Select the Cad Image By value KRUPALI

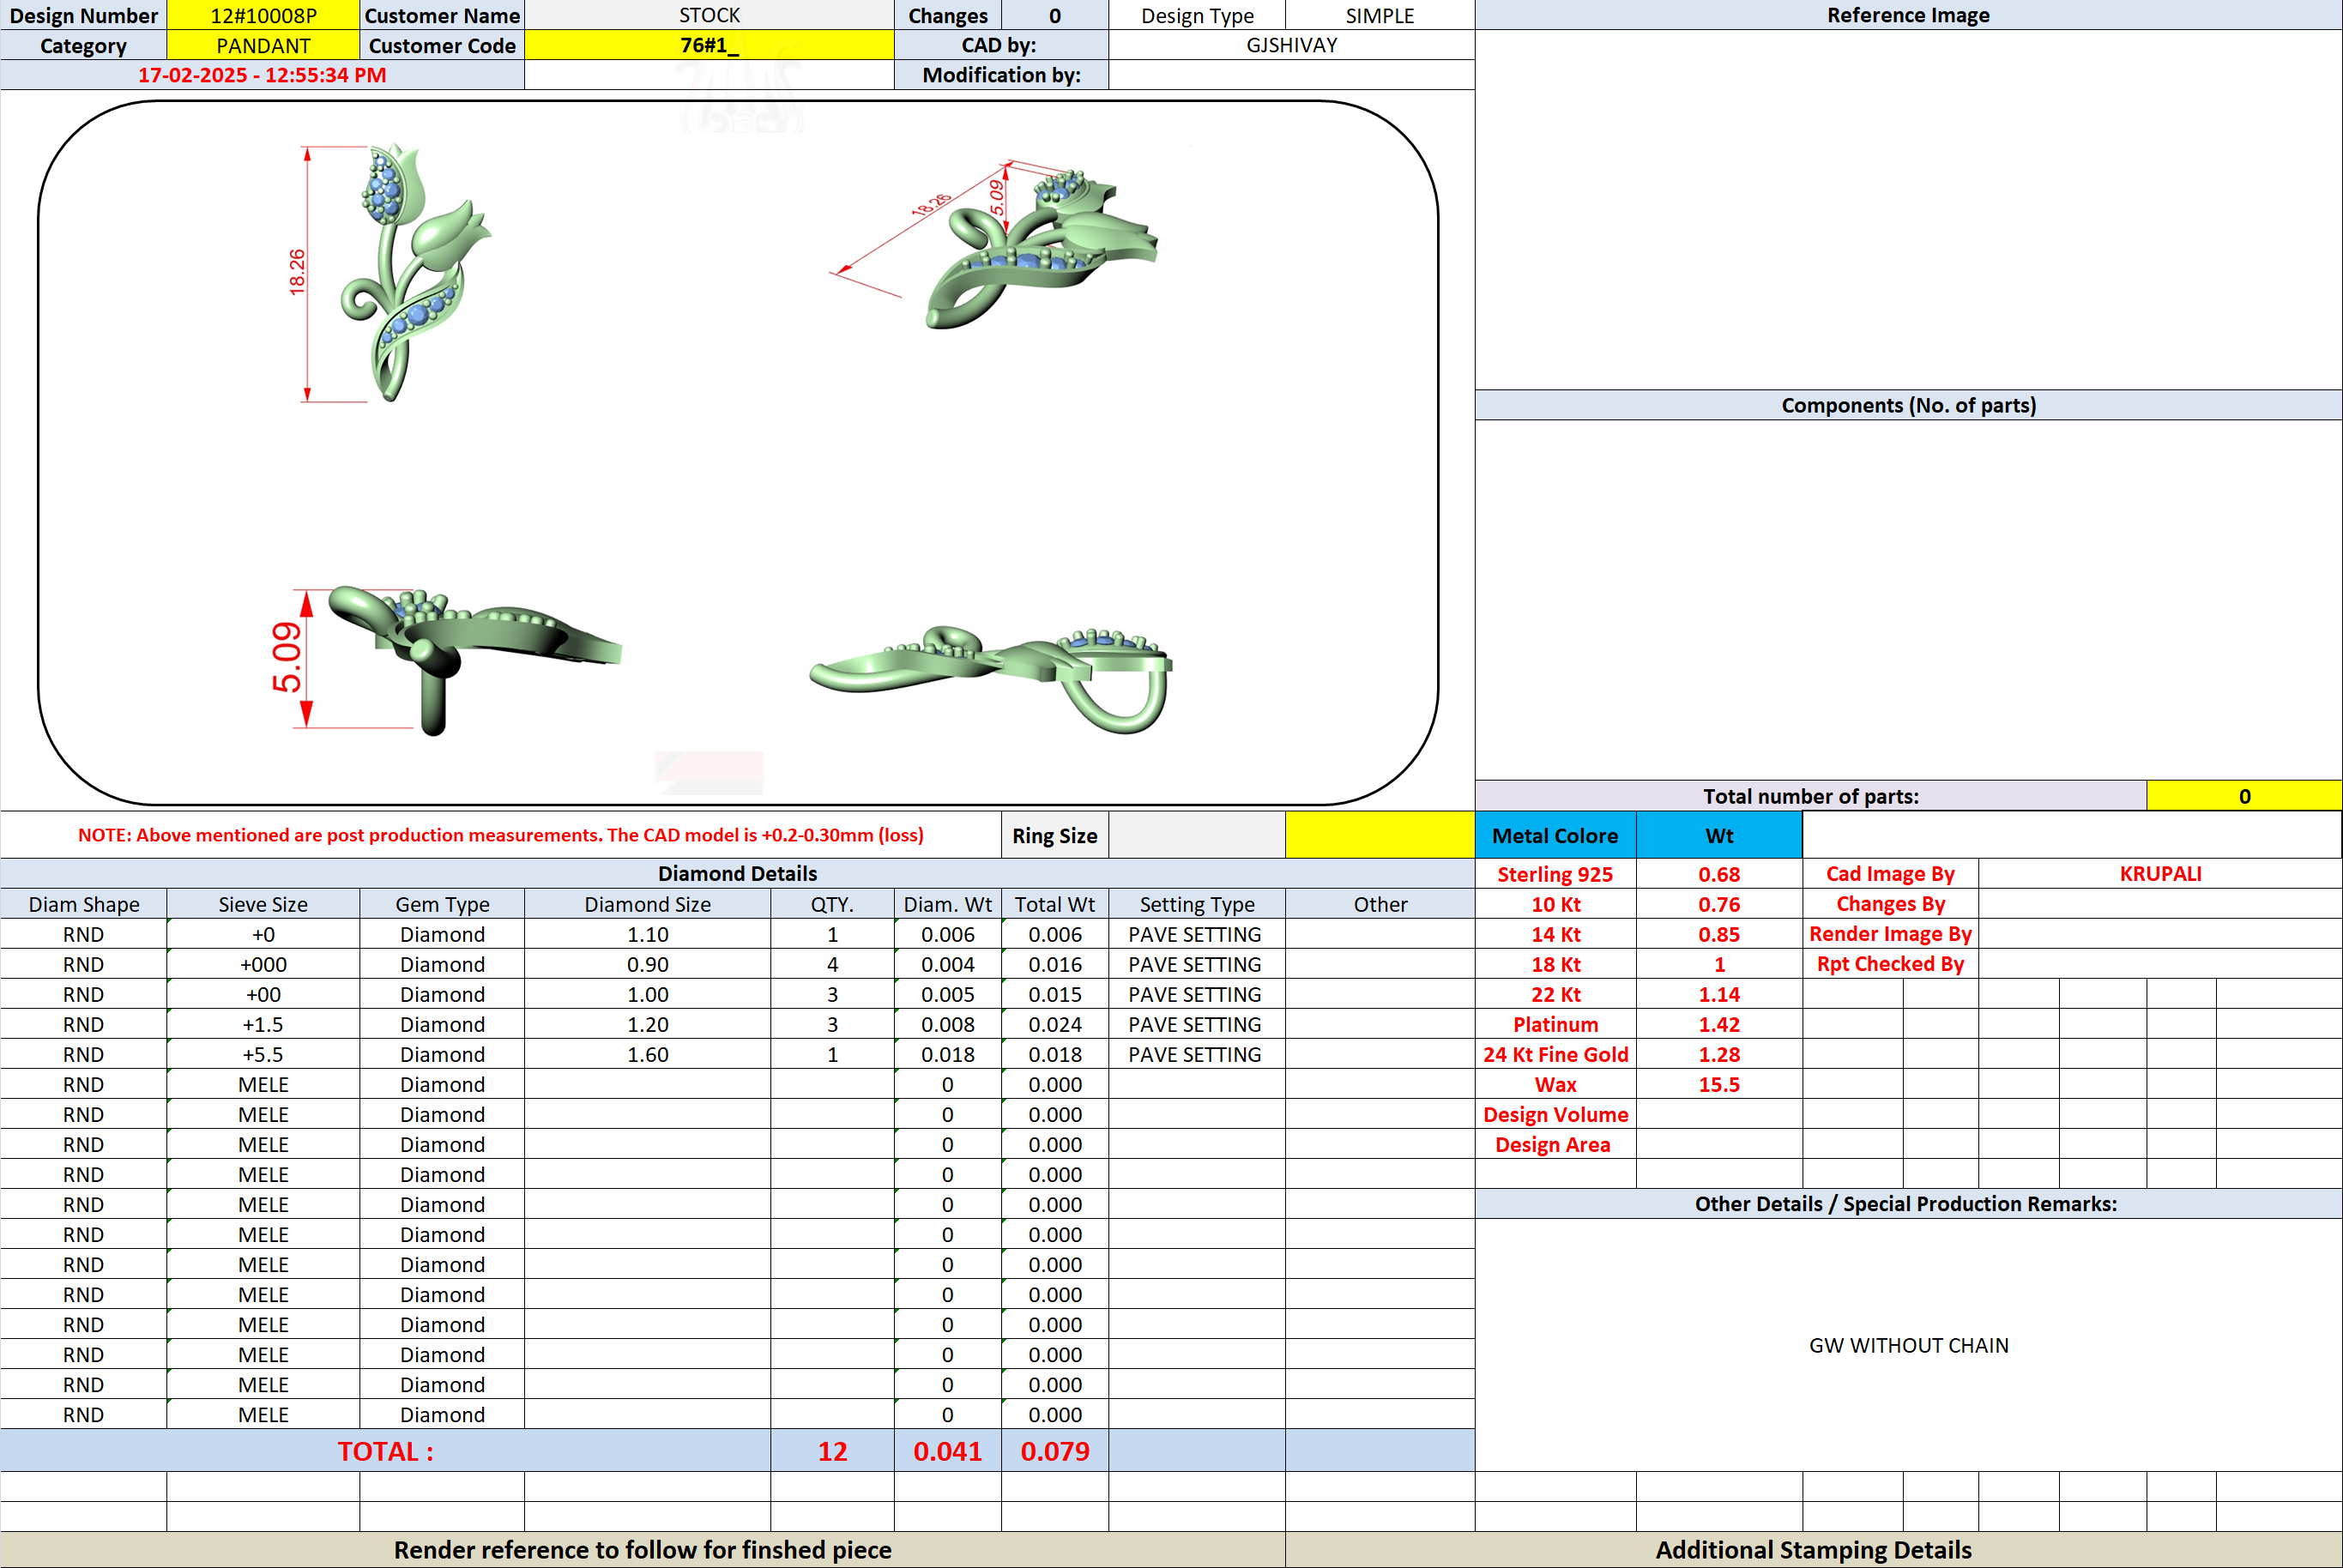[x=2160, y=873]
